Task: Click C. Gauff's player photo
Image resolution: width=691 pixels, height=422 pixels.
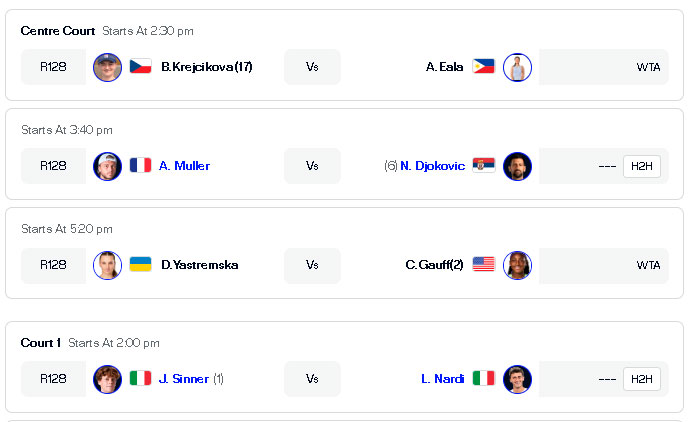Action: [517, 265]
